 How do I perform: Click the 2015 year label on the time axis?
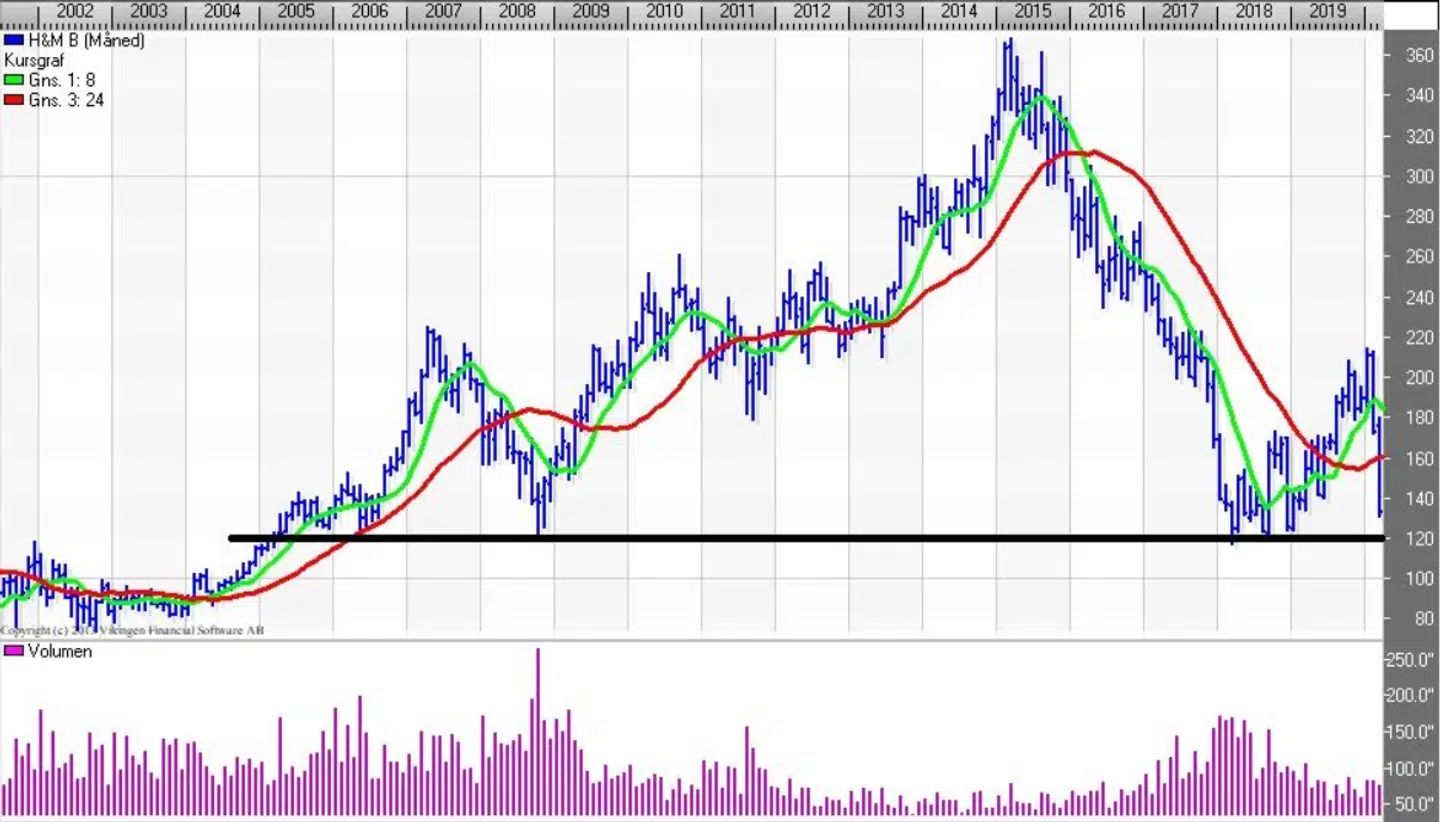(x=1032, y=11)
